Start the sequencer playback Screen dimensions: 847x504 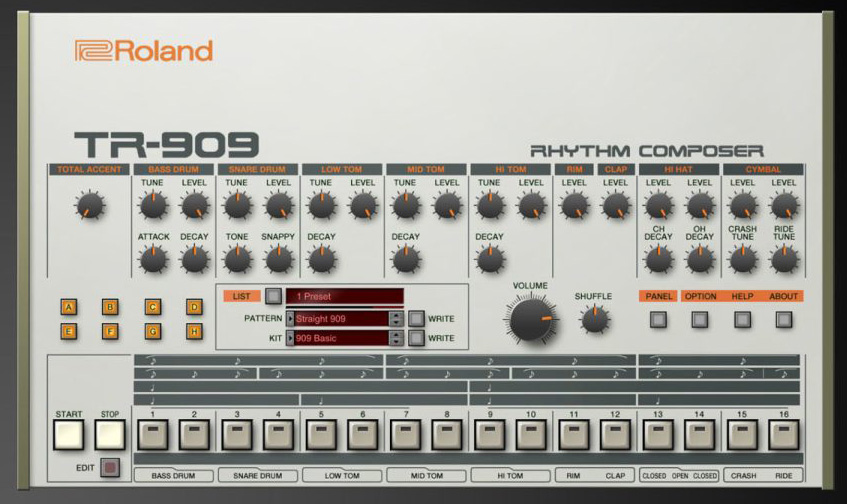(69, 435)
